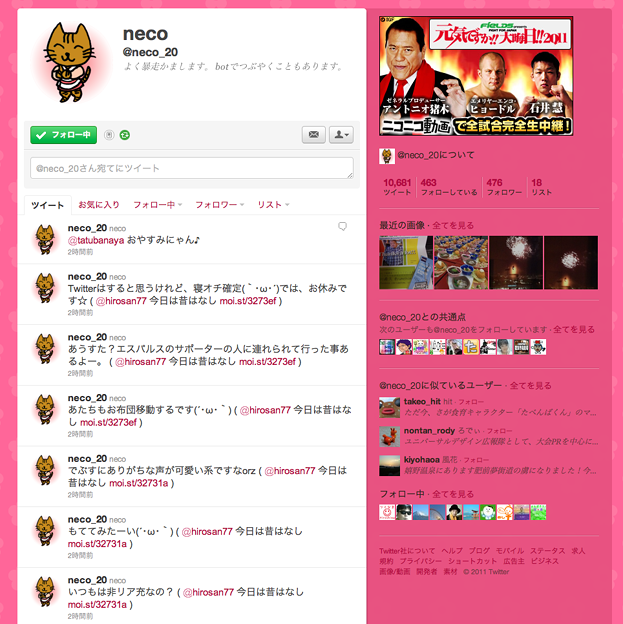The width and height of the screenshot is (623, 624).
Task: Open the last fireworks image thumbnail
Action: tap(570, 262)
